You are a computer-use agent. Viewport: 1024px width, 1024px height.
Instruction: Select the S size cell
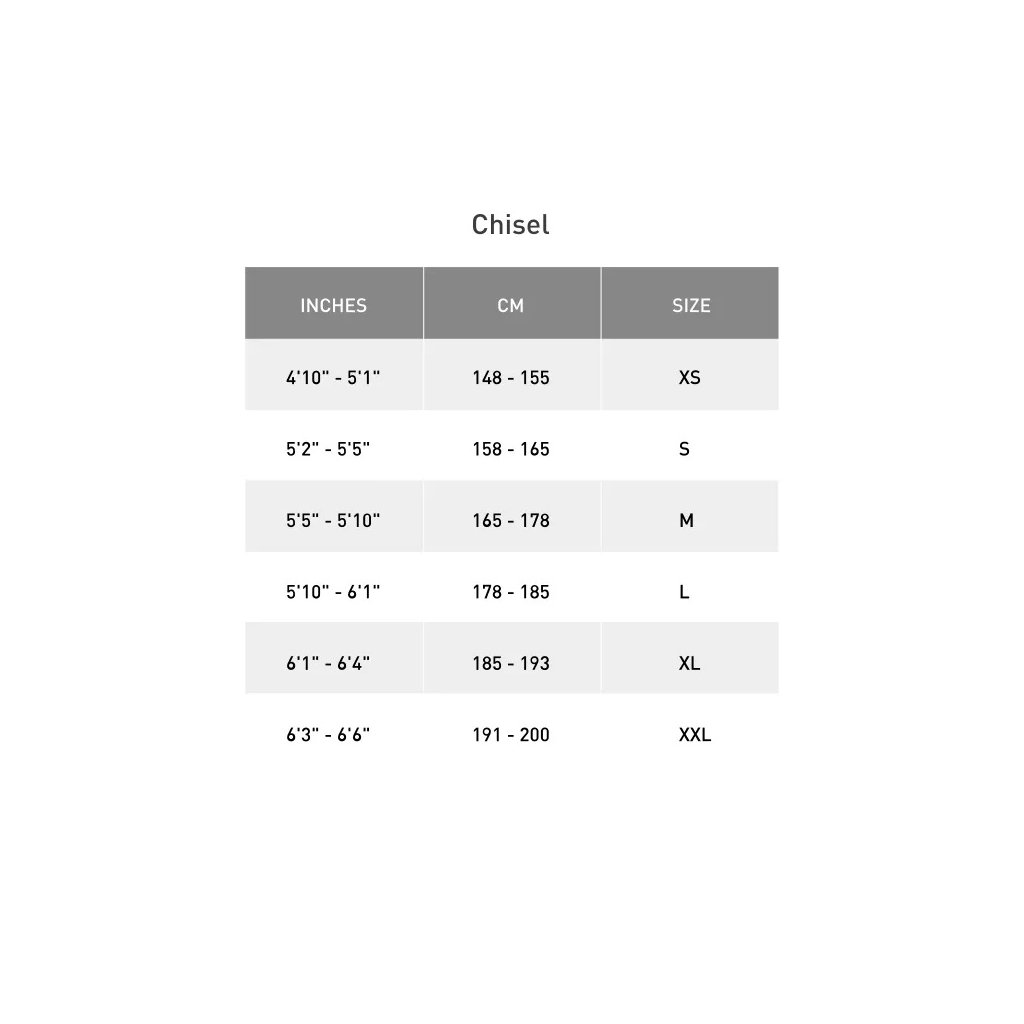point(684,449)
